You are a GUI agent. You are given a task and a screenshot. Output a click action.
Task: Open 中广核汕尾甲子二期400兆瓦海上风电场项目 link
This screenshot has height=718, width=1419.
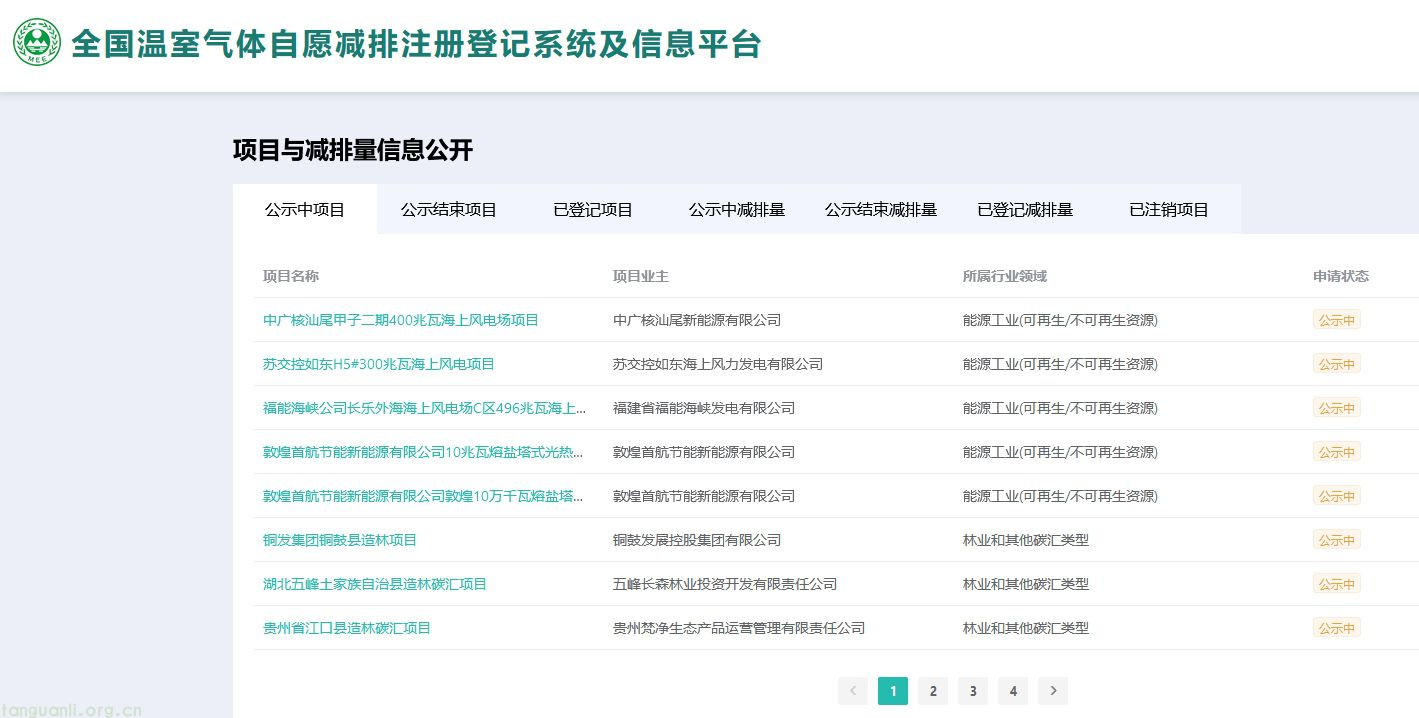(x=401, y=320)
